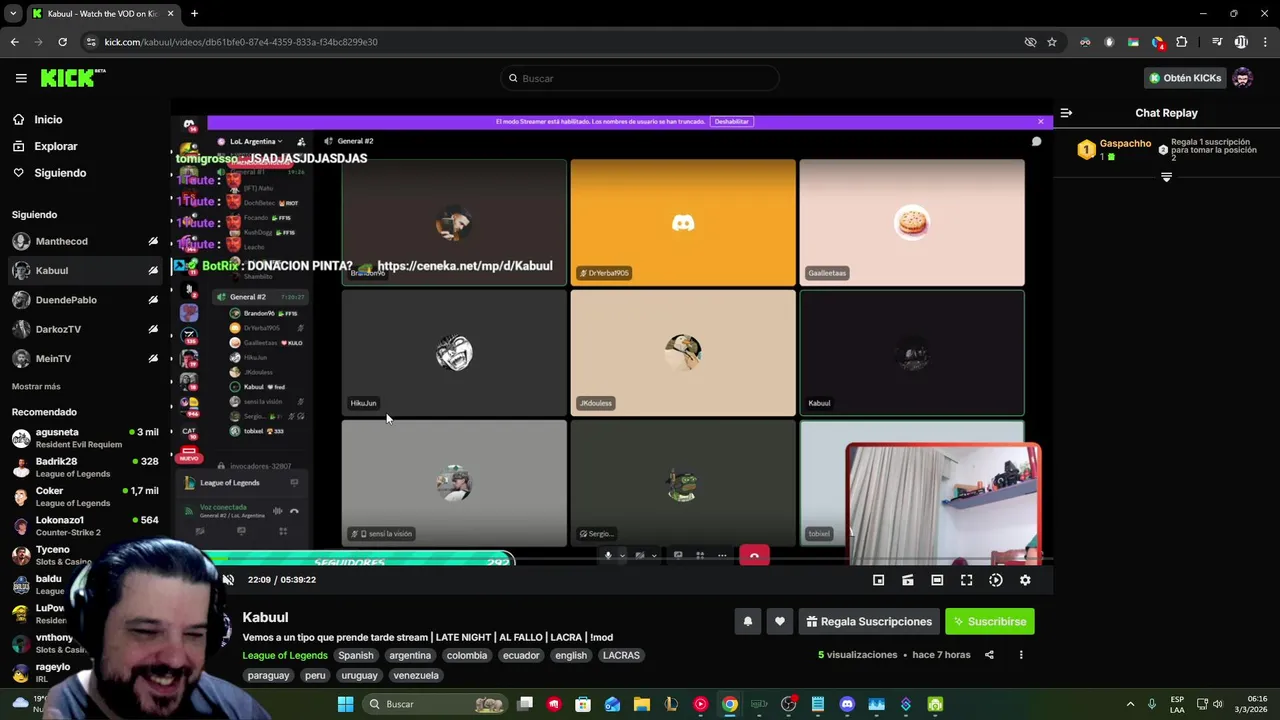Open recommended channel agusneta
Screen dimensions: 1280x720
85,438
